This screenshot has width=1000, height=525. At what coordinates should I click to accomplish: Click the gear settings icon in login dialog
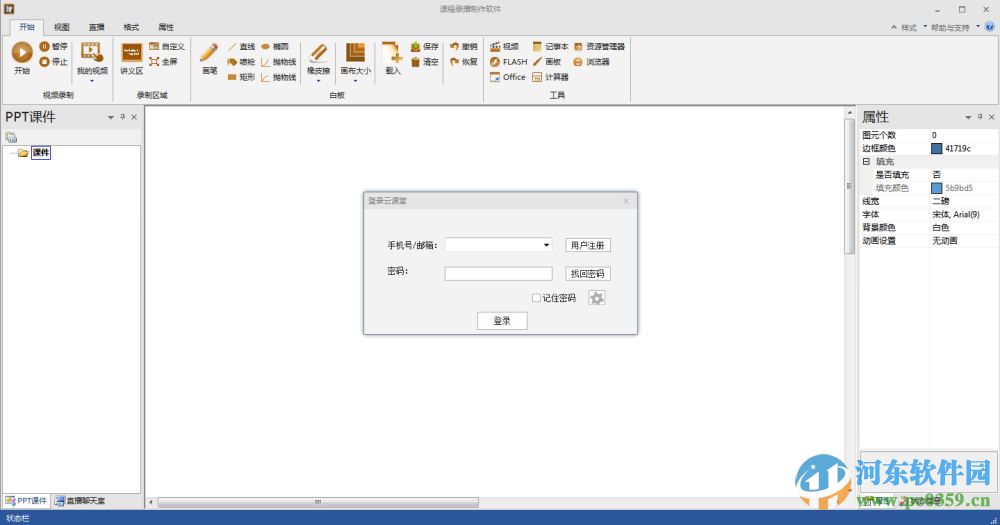coord(596,298)
